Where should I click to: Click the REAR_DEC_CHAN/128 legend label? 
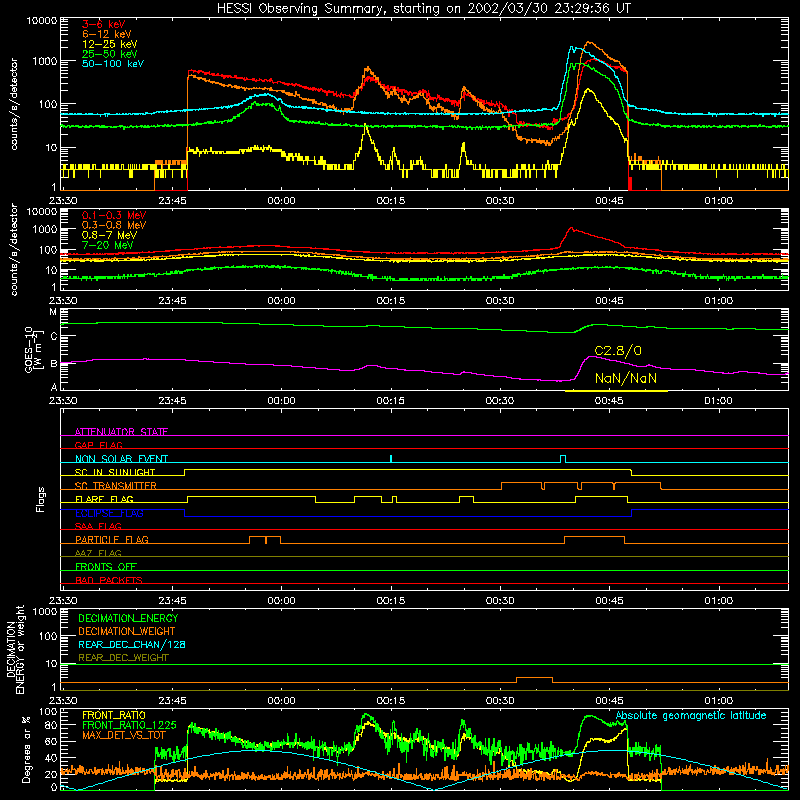click(x=132, y=644)
